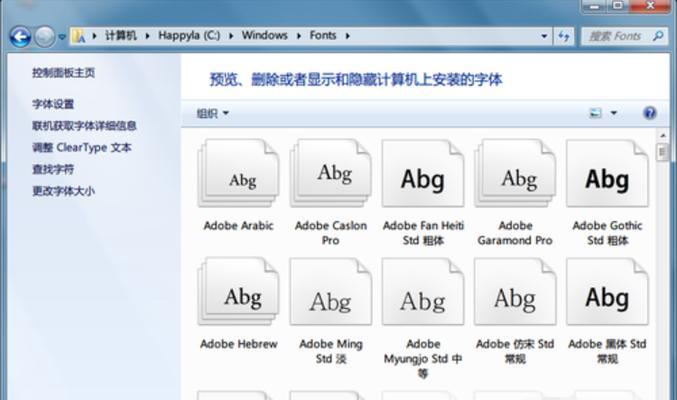
Task: Click the change view icon
Action: coord(595,113)
